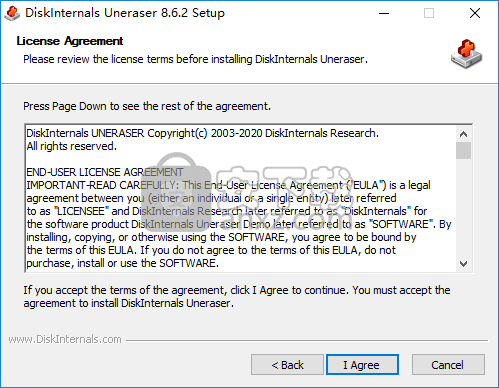This screenshot has width=499, height=388.
Task: Click the 'END-USER LICENSE AGREEMENT' line
Action: tap(105, 172)
